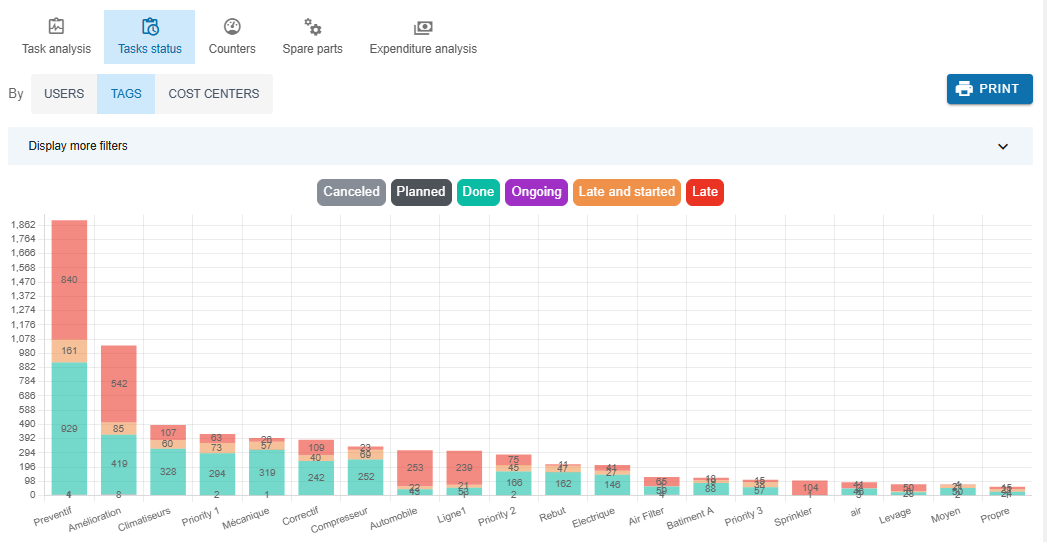1047x542 pixels.
Task: Click the Correctif late segment 109
Action: [x=317, y=448]
